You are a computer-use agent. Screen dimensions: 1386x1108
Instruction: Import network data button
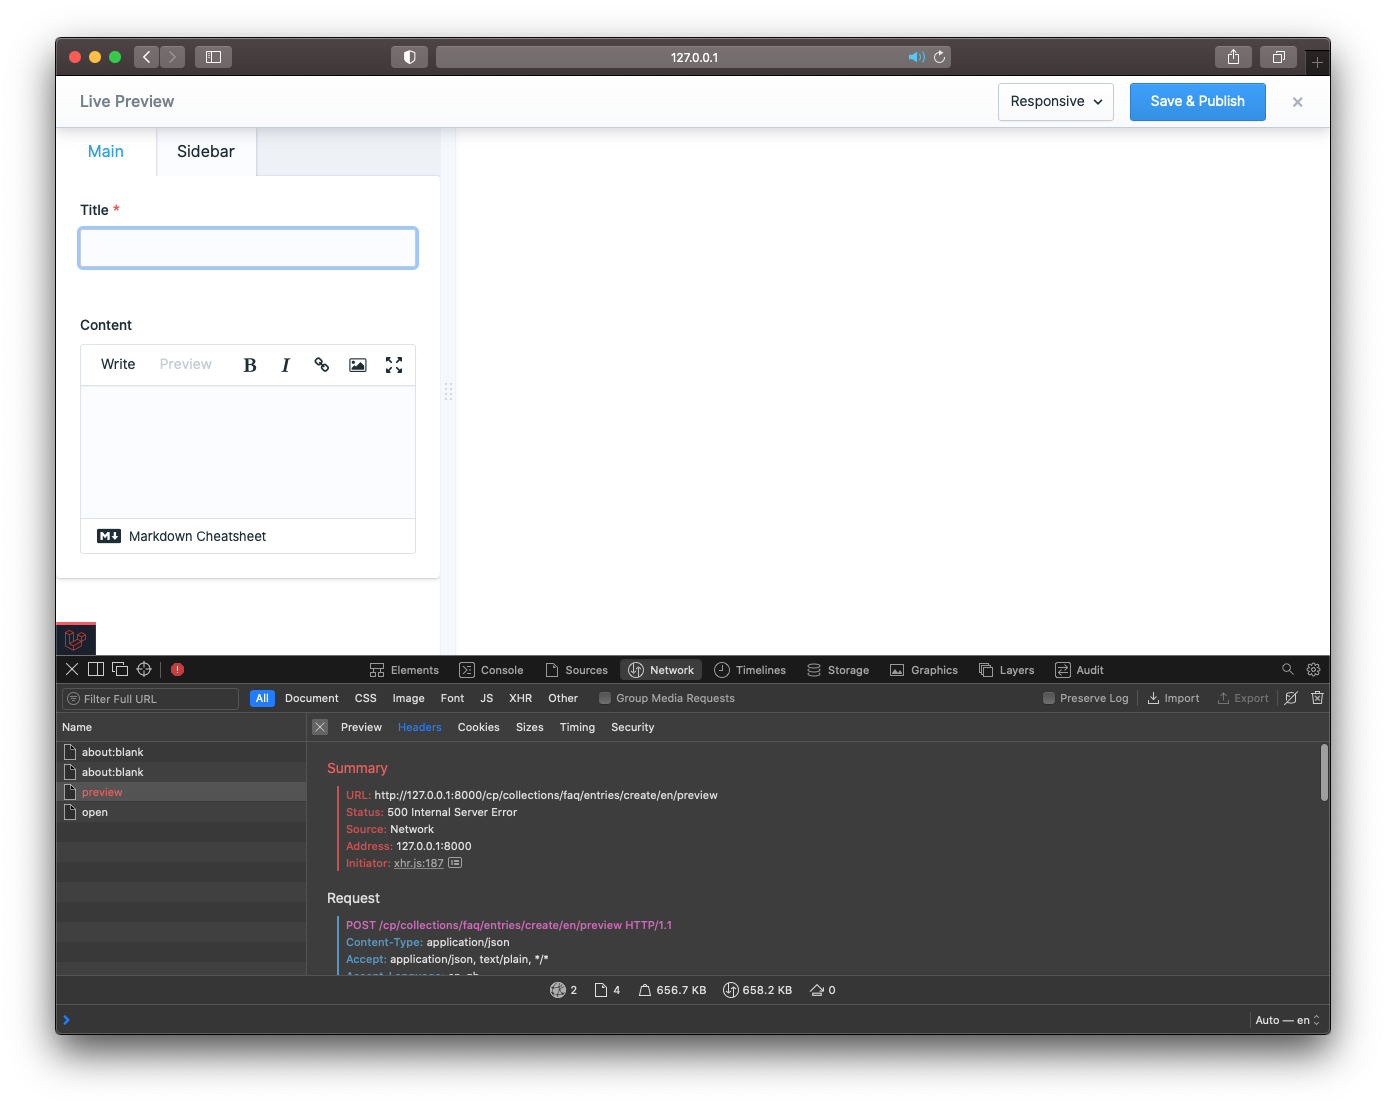[1173, 698]
